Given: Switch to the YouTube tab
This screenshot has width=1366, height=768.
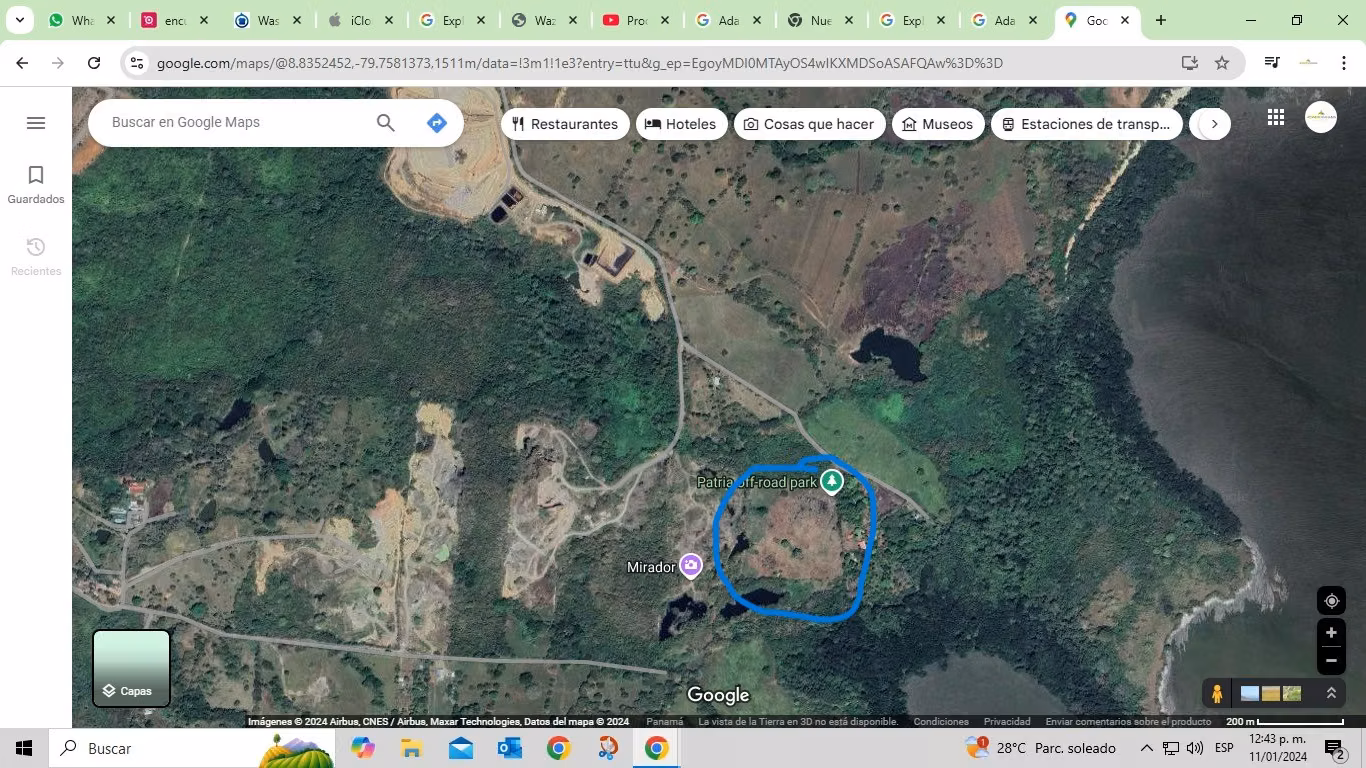Looking at the screenshot, I should click(x=638, y=20).
